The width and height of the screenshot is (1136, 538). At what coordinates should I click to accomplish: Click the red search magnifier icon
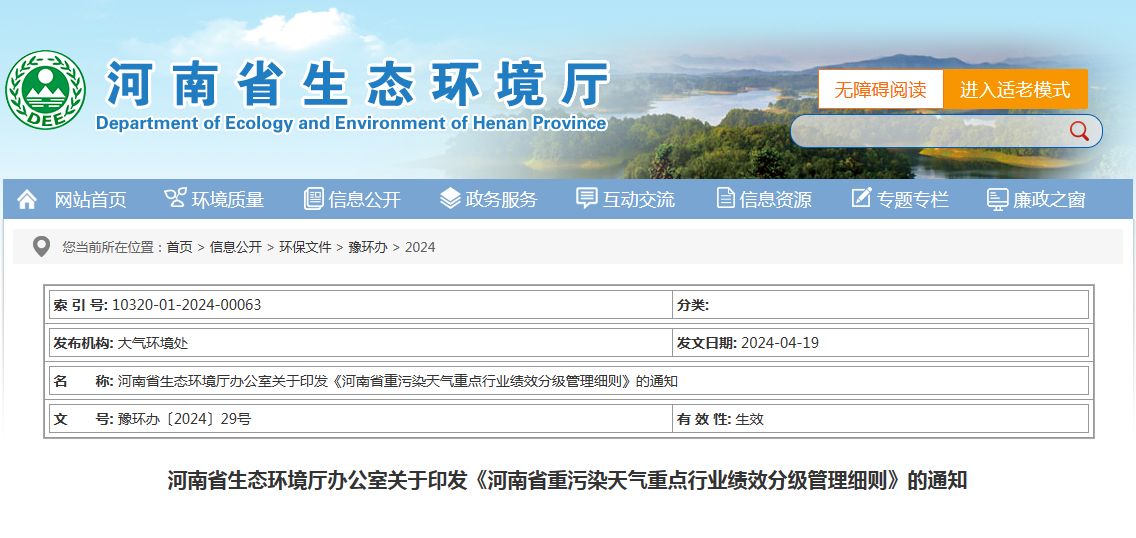1079,131
